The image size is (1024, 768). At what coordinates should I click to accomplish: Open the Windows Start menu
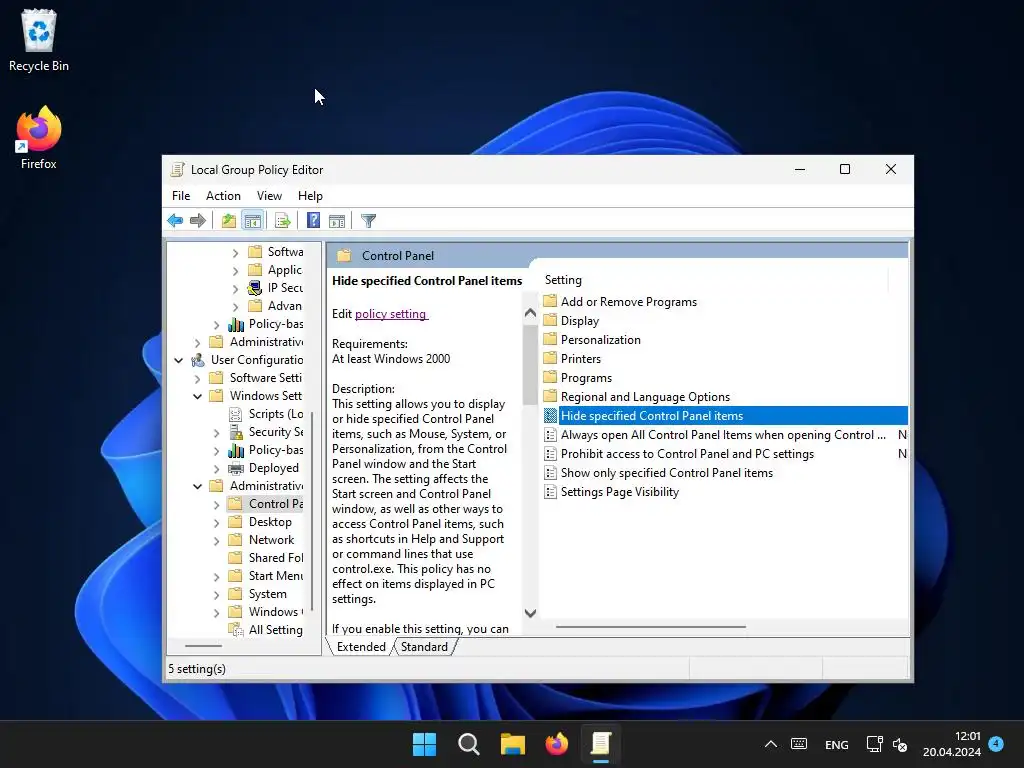(x=424, y=744)
